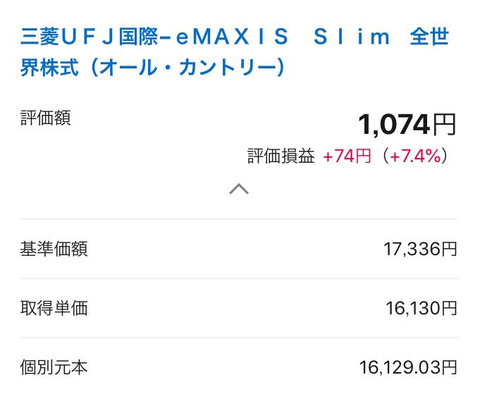Viewport: 480px width, 394px height.
Task: Click the 1,074円 valuation amount
Action: click(x=407, y=124)
